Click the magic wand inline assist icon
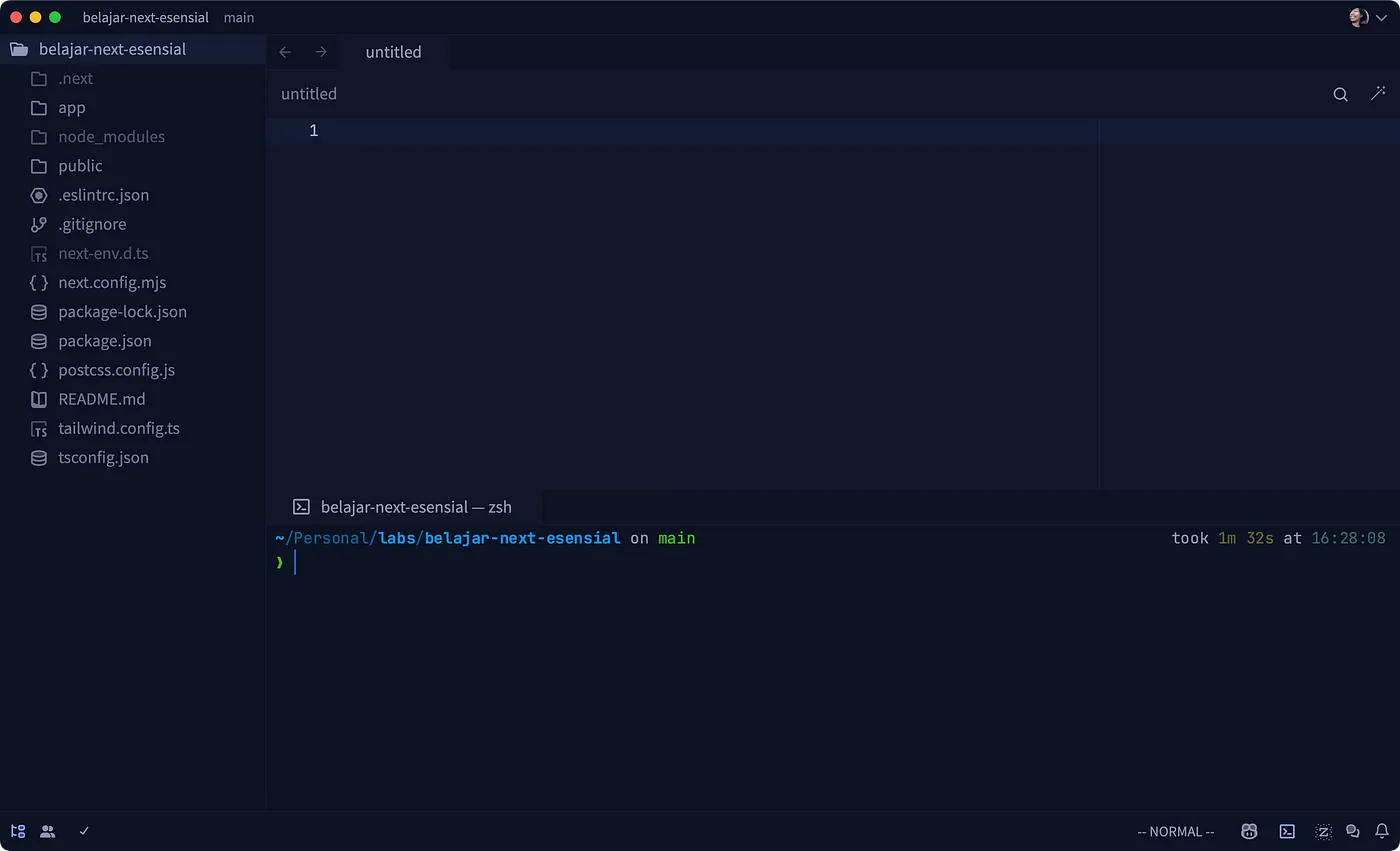This screenshot has width=1400, height=851. tap(1378, 94)
